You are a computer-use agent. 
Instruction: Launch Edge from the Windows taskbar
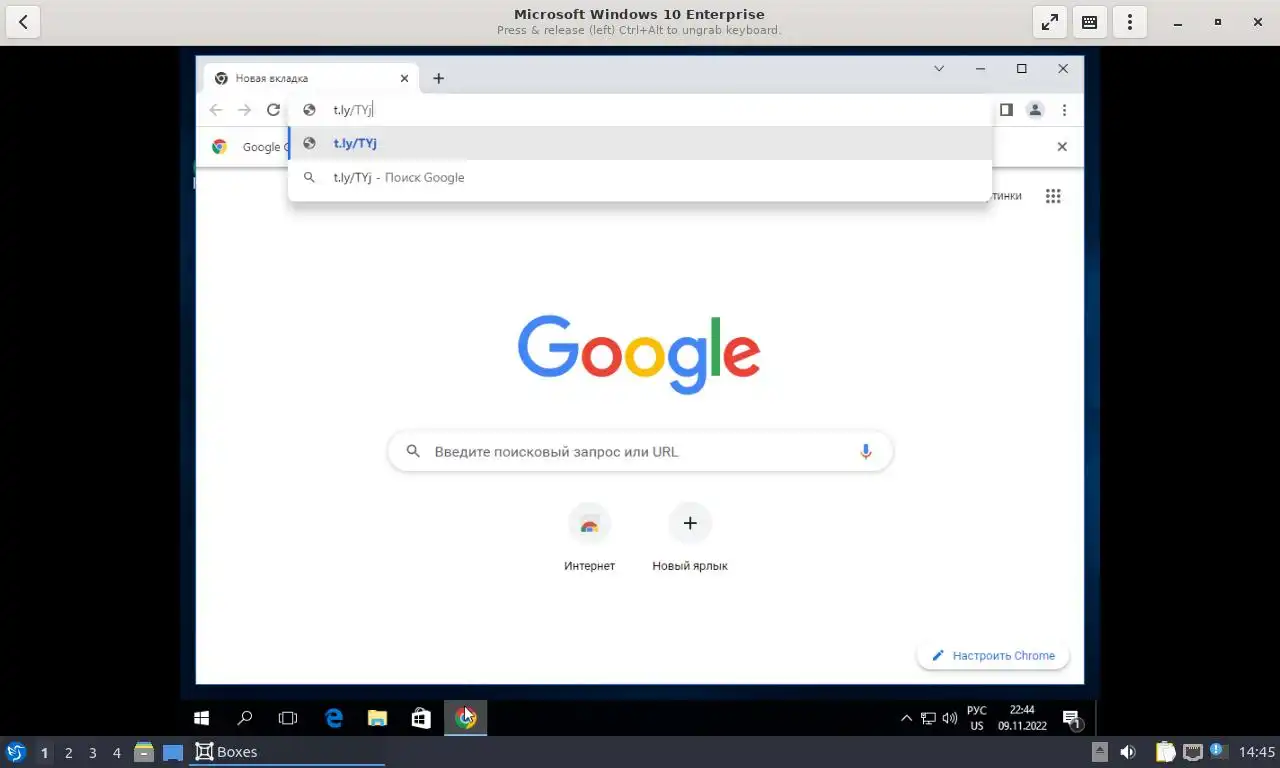(334, 718)
